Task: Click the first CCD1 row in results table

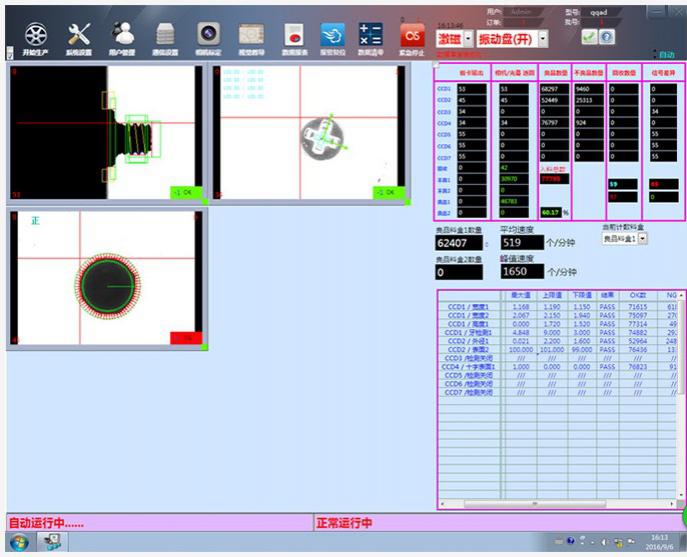Action: (559, 307)
